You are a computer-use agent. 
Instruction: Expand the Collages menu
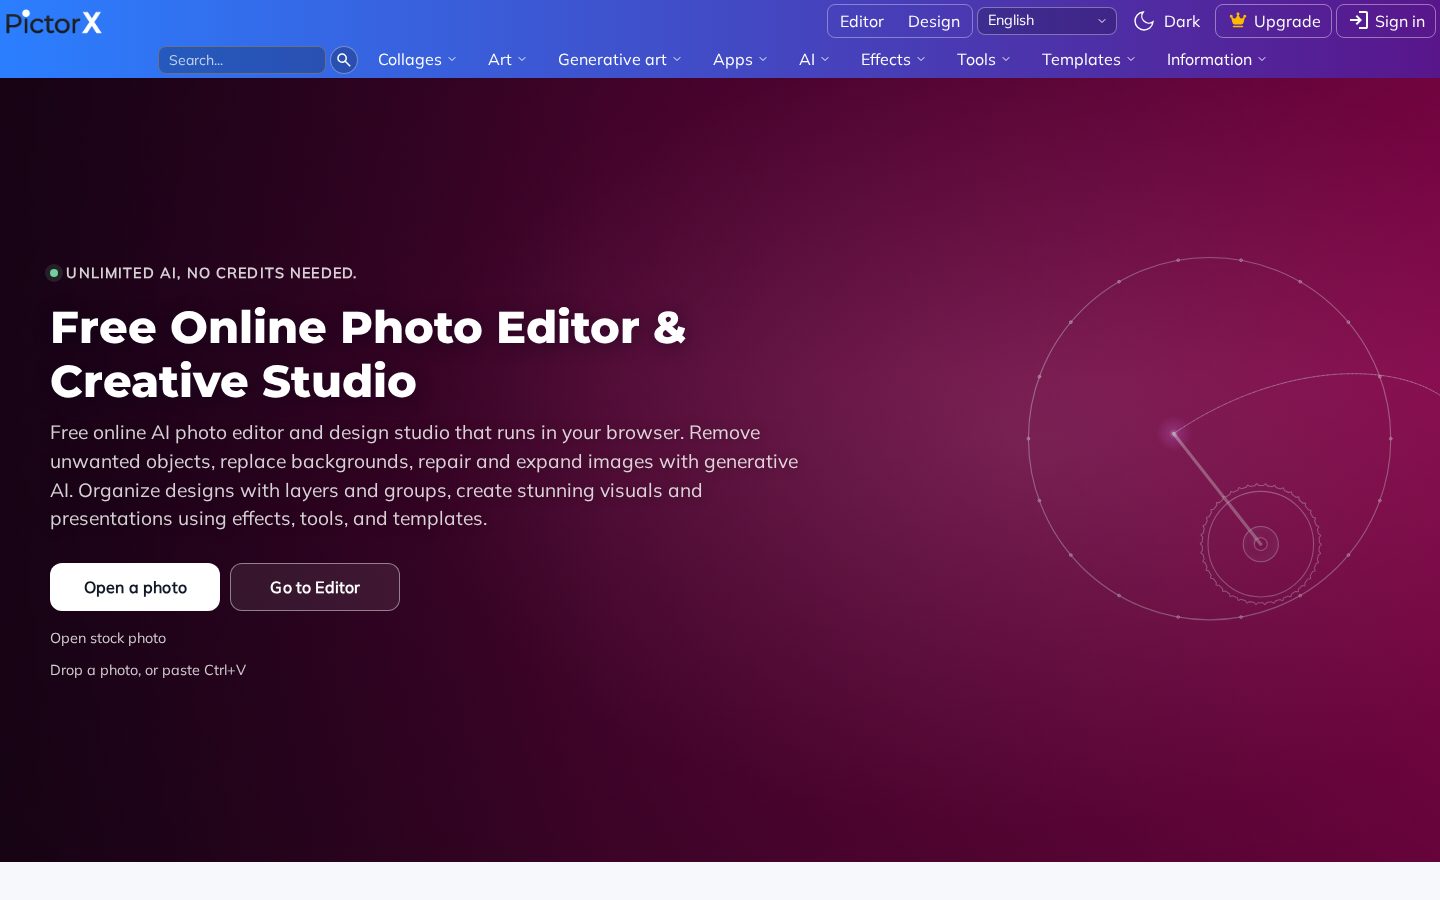coord(417,60)
